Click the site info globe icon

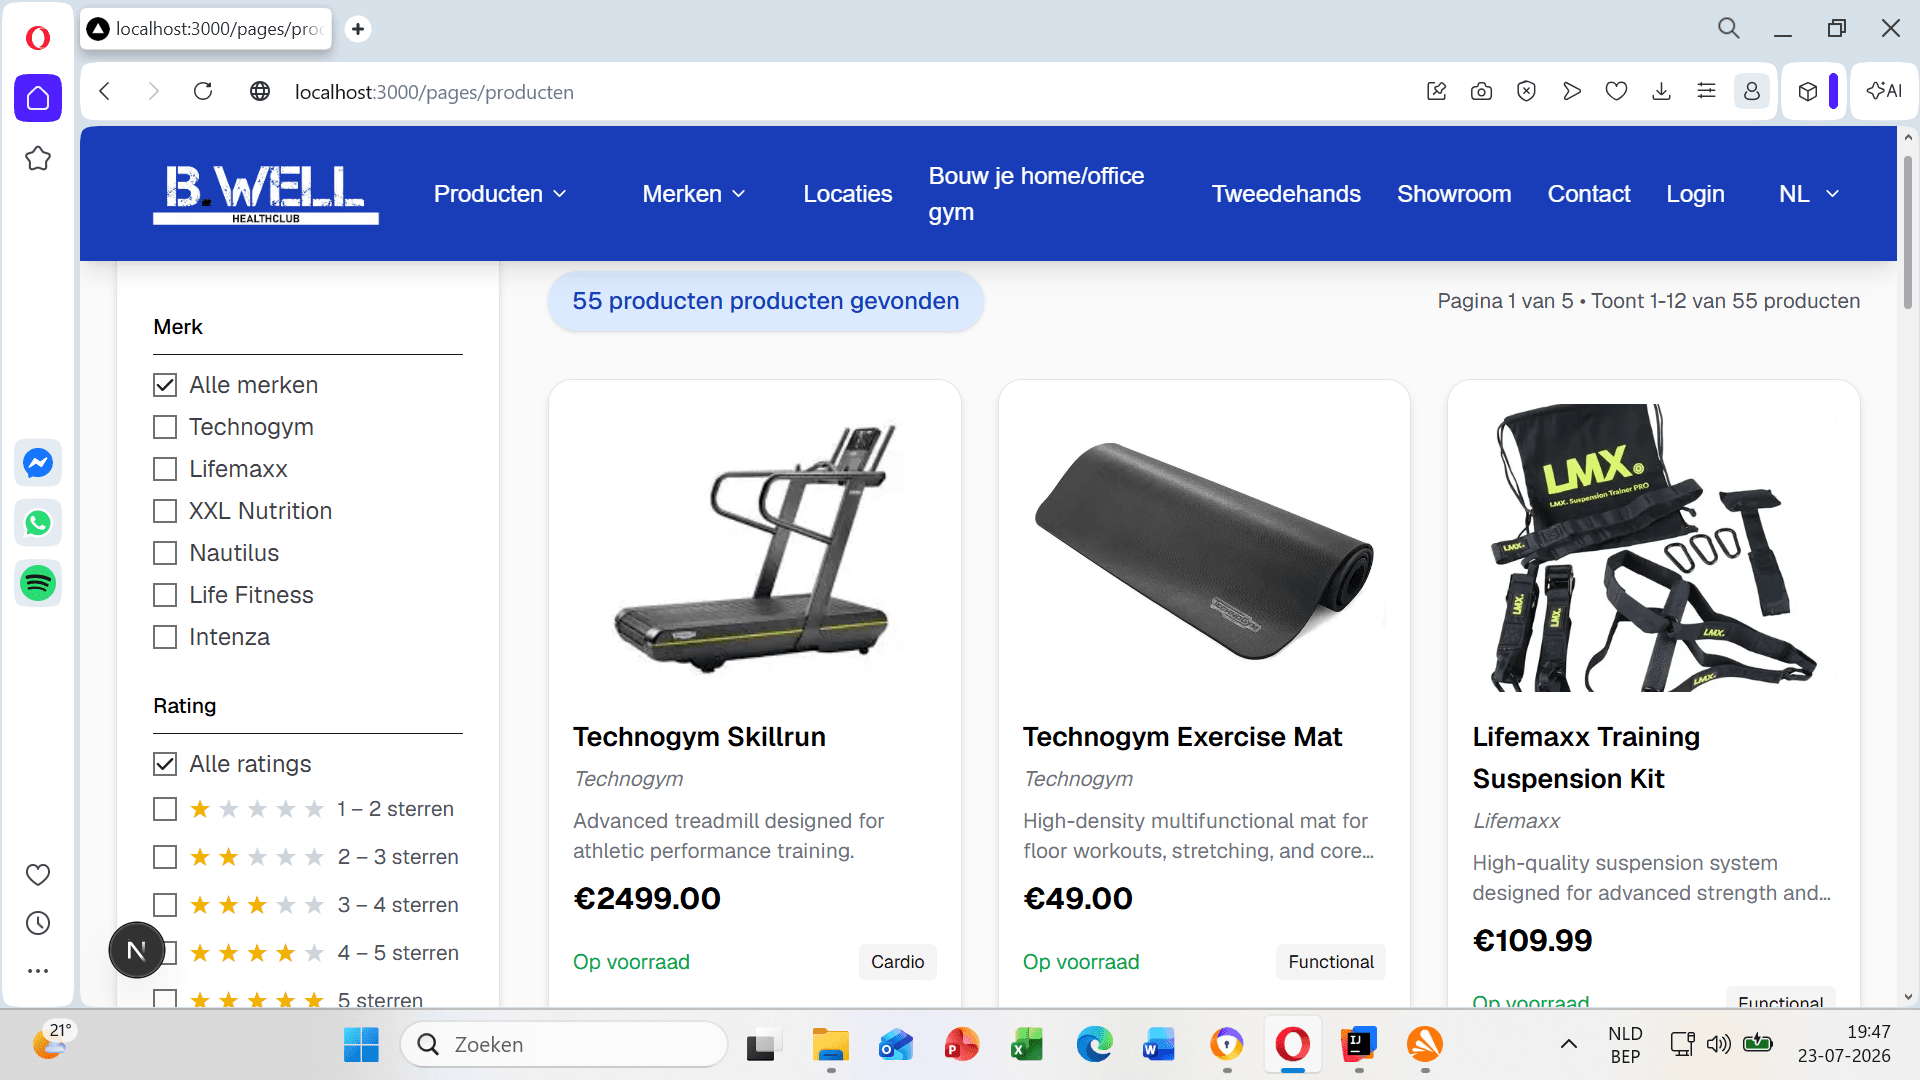(260, 92)
